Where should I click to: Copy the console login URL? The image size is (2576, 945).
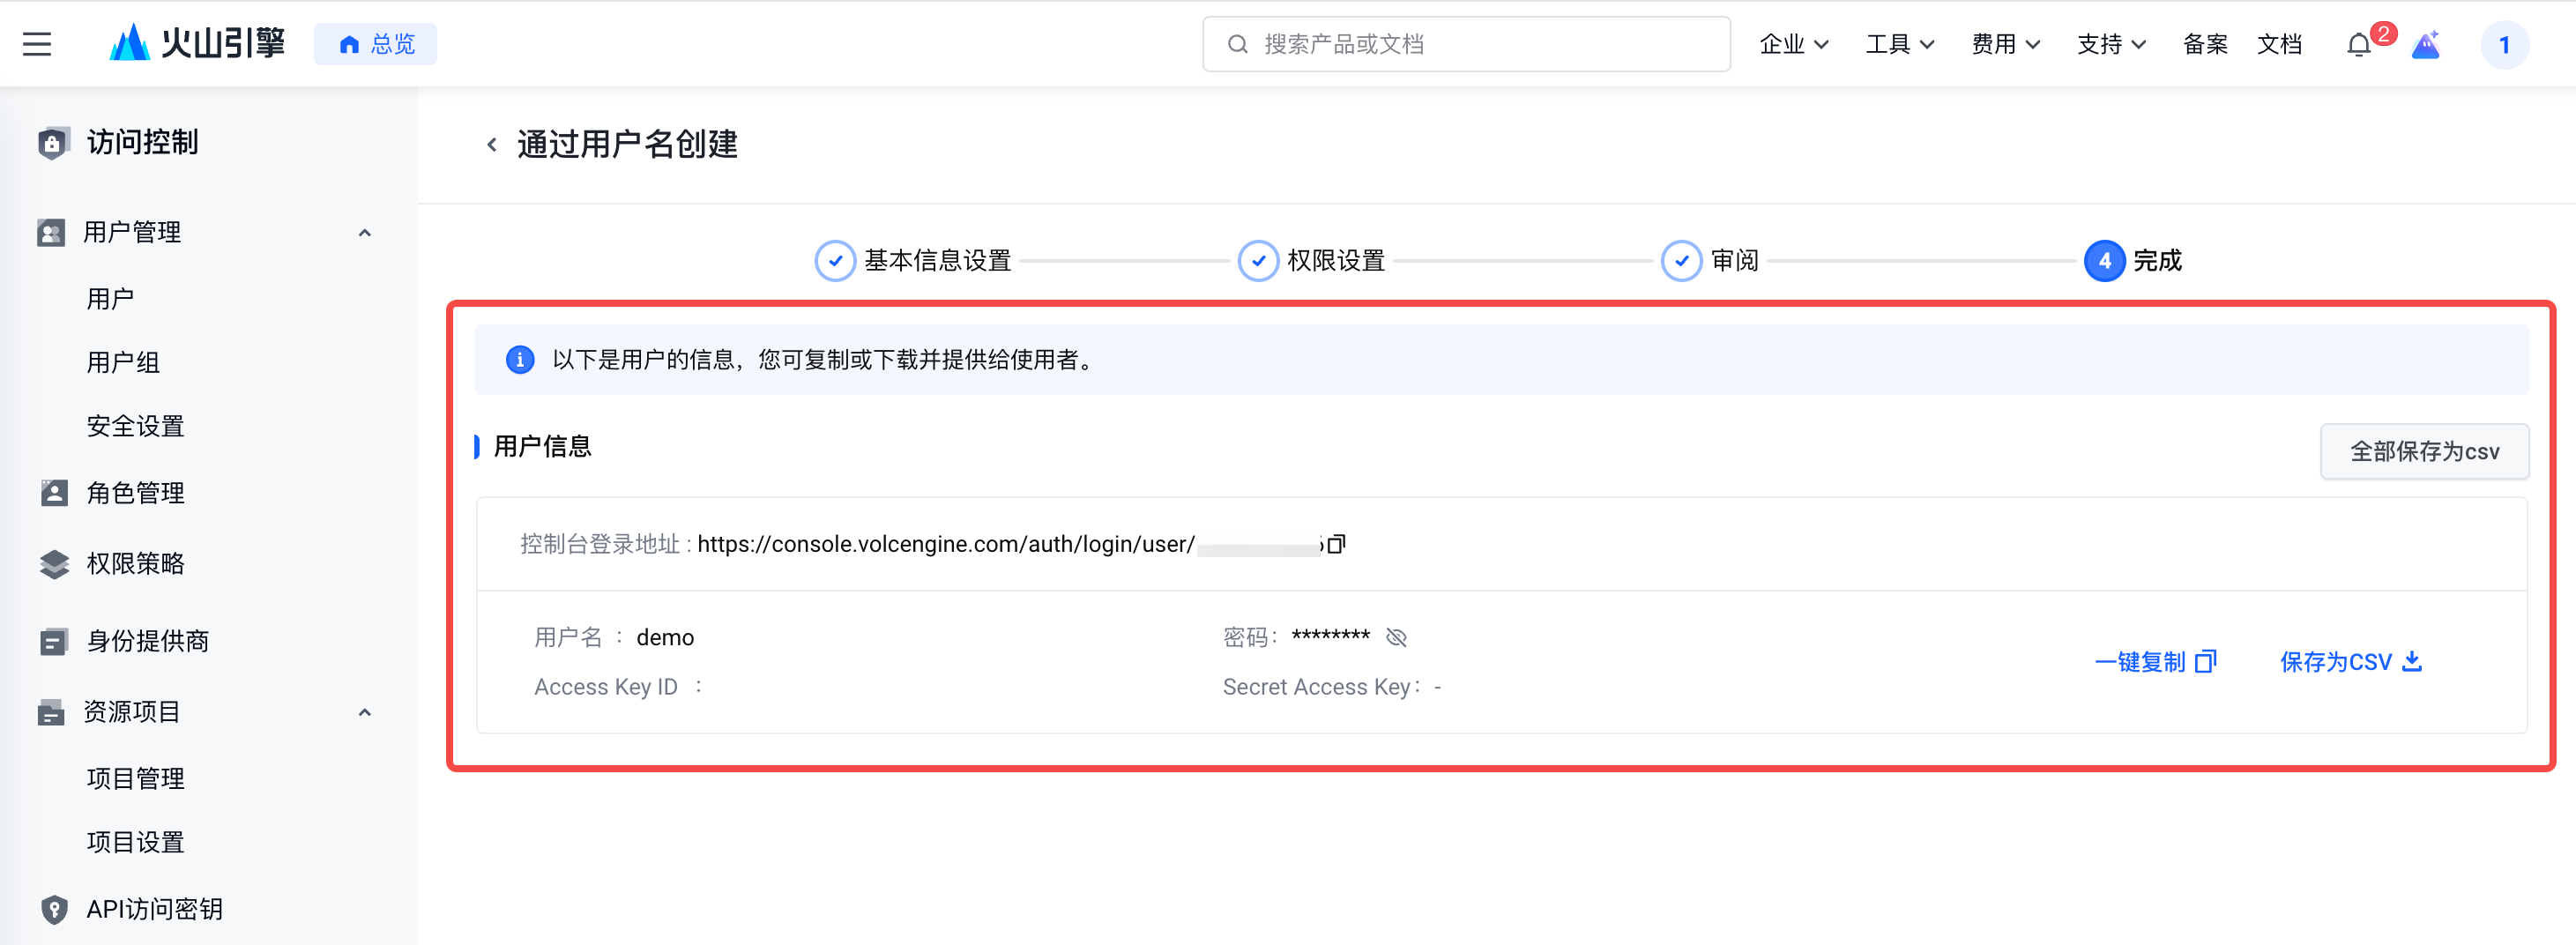[1336, 544]
